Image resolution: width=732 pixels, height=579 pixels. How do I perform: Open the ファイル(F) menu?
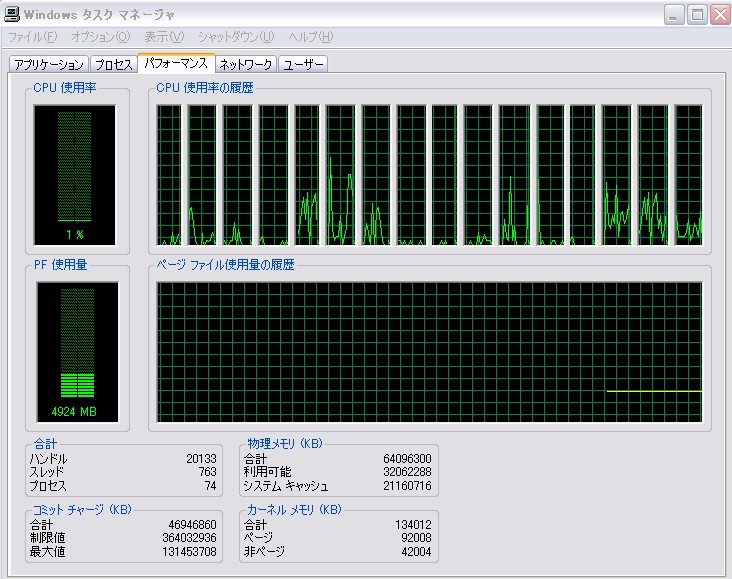click(x=32, y=36)
